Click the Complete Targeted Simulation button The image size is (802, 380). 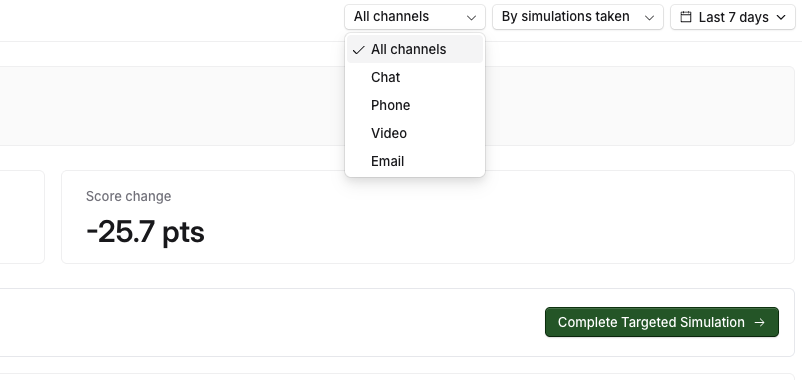[x=662, y=322]
